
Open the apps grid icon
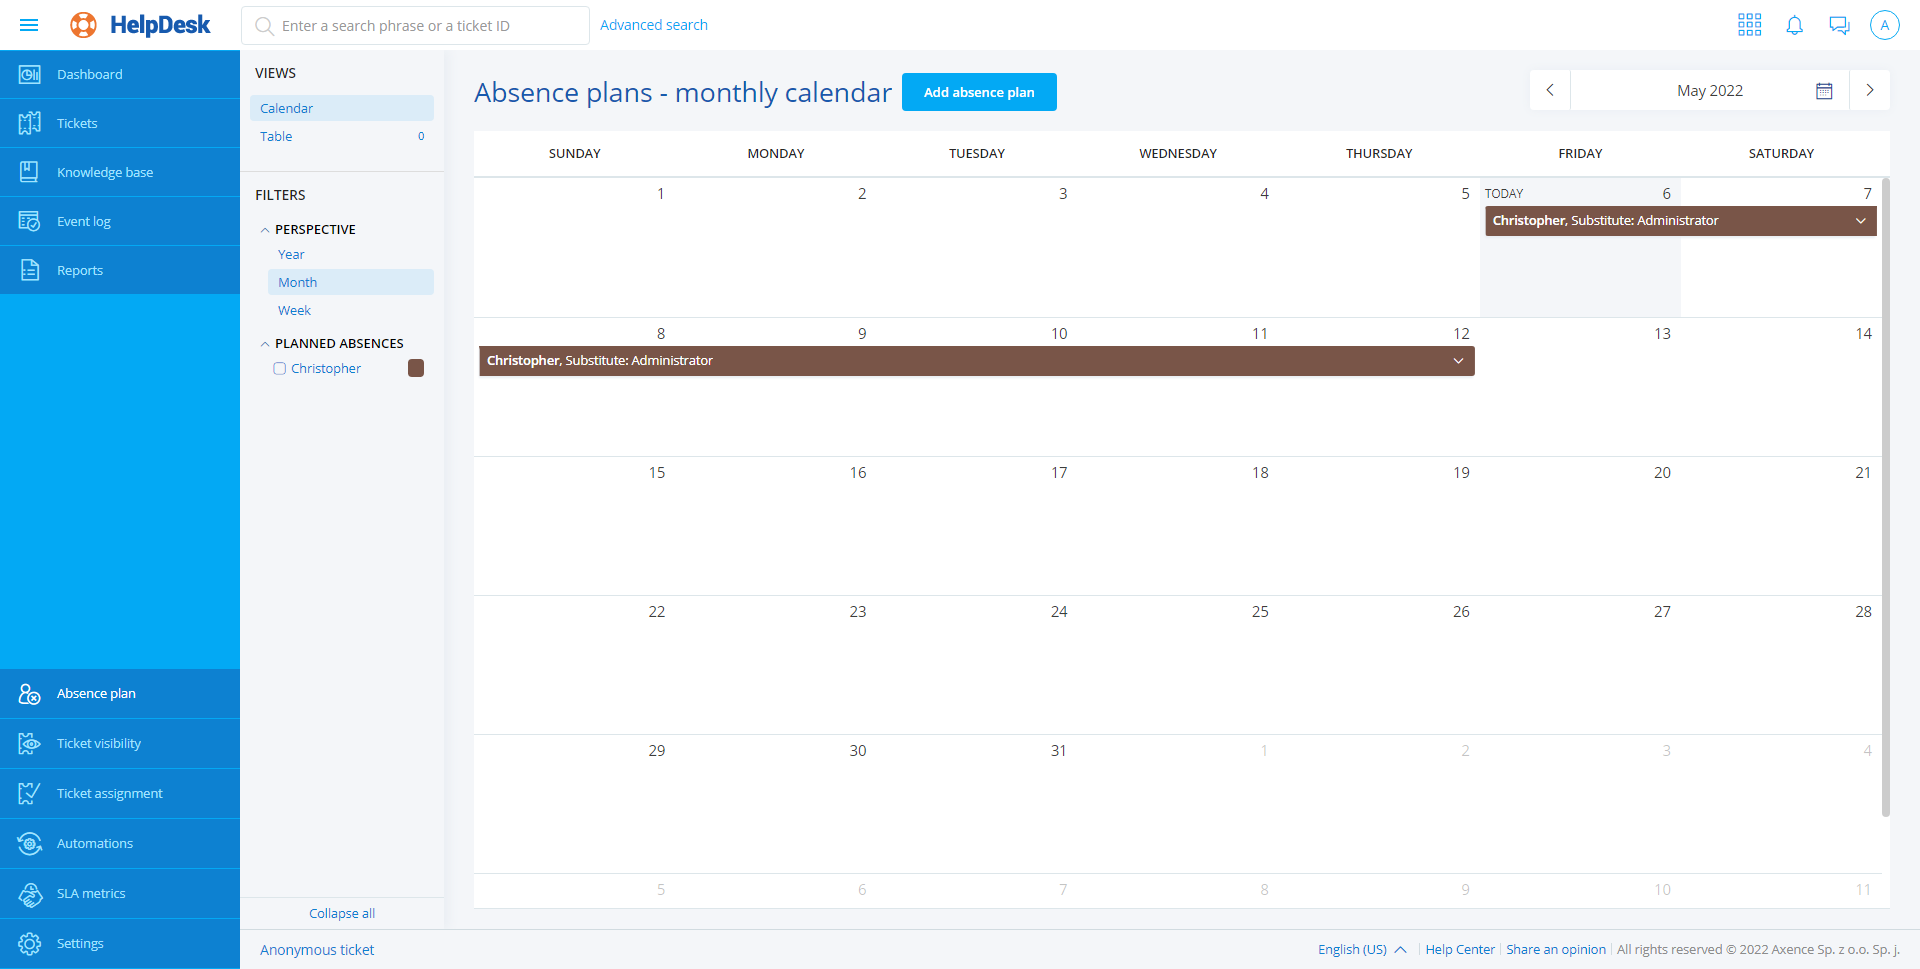click(x=1749, y=25)
